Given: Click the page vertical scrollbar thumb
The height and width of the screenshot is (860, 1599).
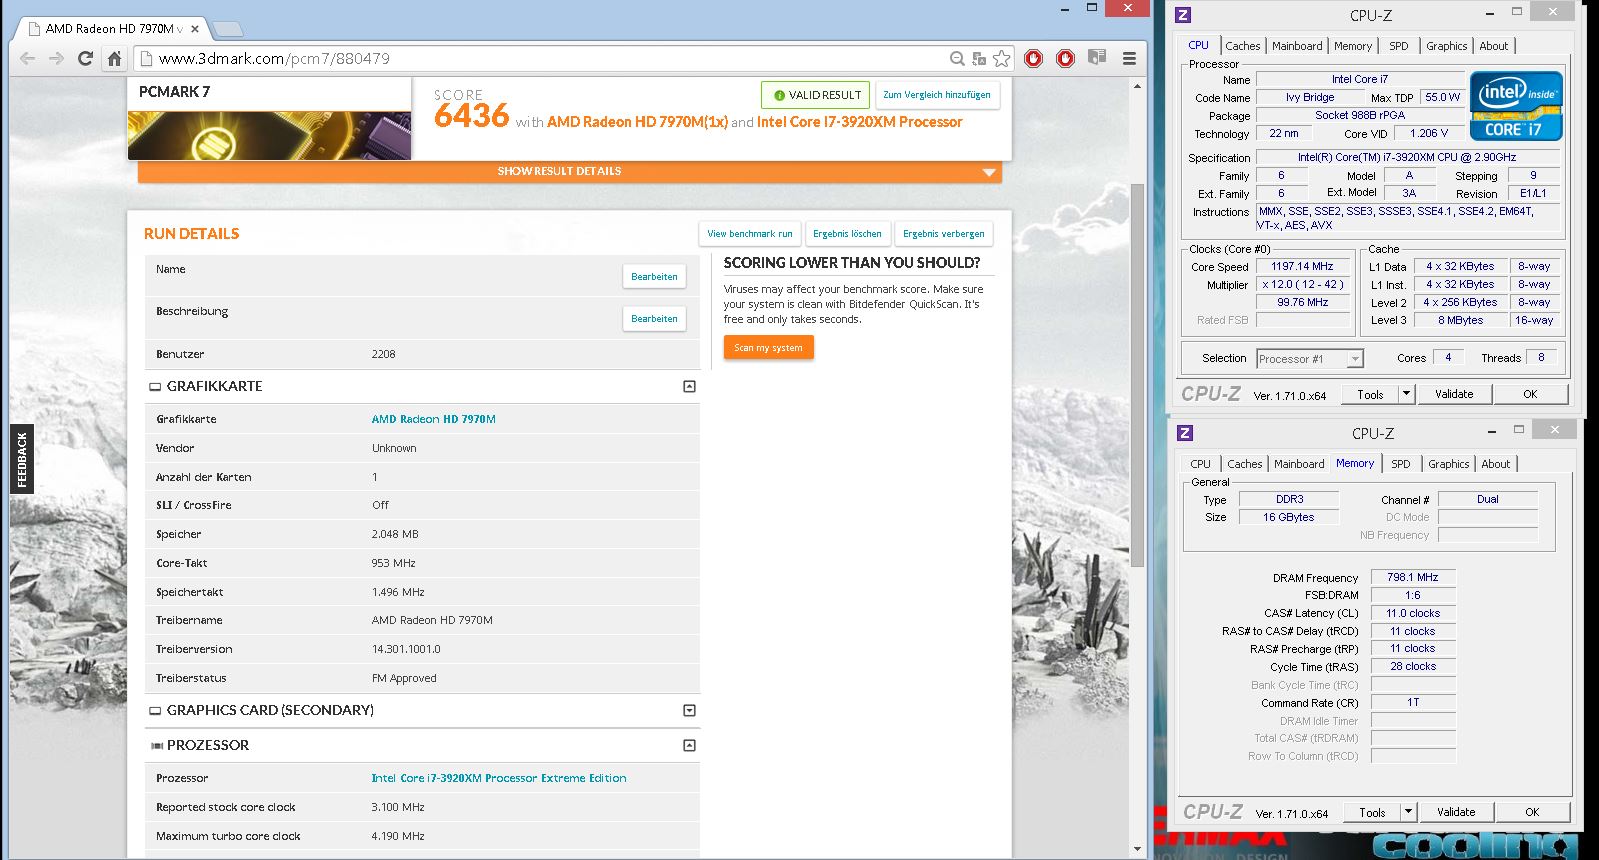Looking at the screenshot, I should click(x=1137, y=375).
